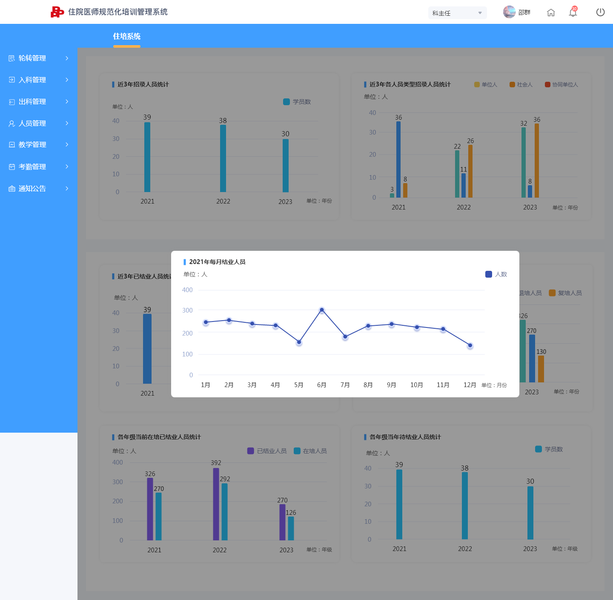Open the 教学管理 menu item
This screenshot has width=613, height=600.
[39, 145]
